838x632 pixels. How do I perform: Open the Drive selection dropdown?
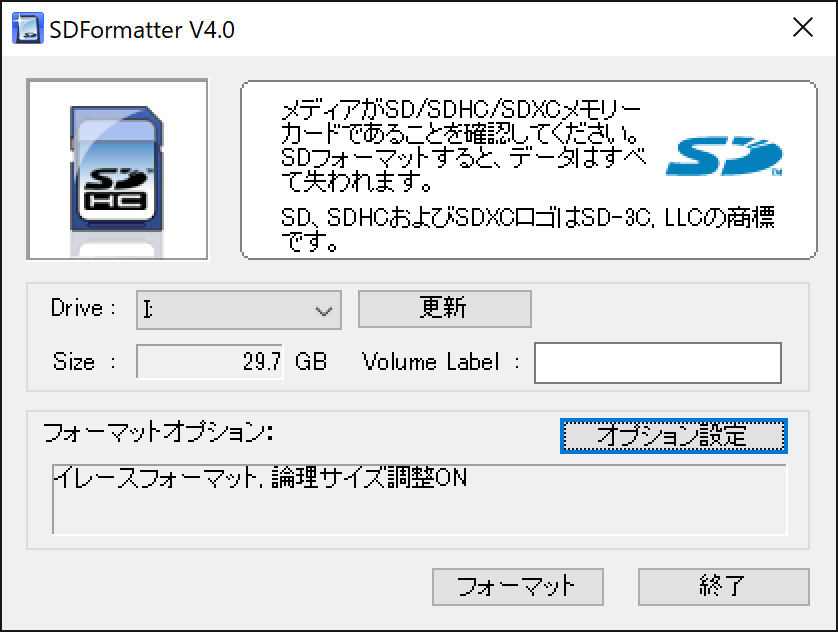[x=239, y=310]
